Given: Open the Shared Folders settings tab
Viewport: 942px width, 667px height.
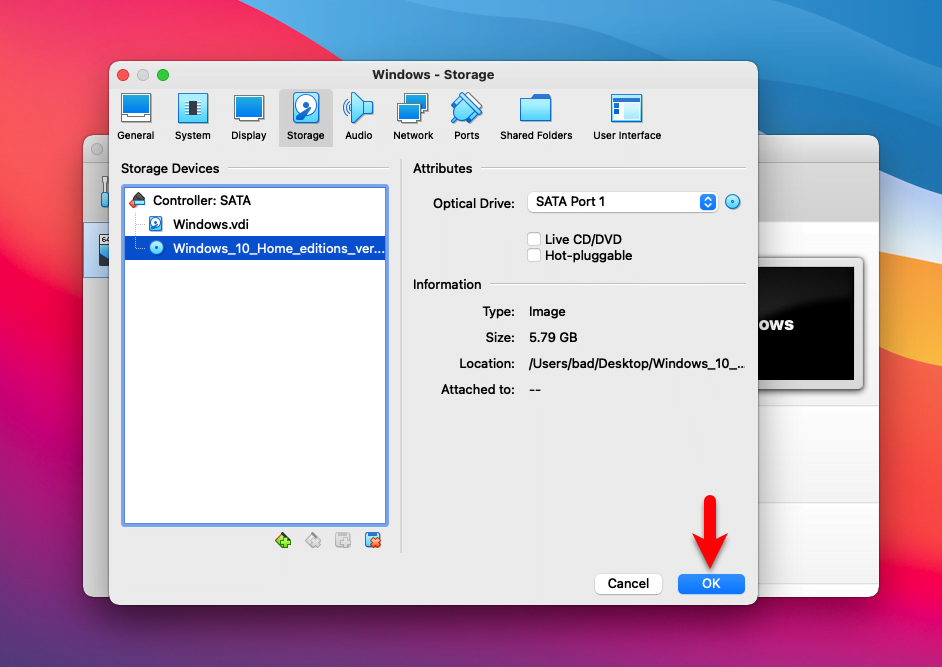Looking at the screenshot, I should pyautogui.click(x=536, y=118).
